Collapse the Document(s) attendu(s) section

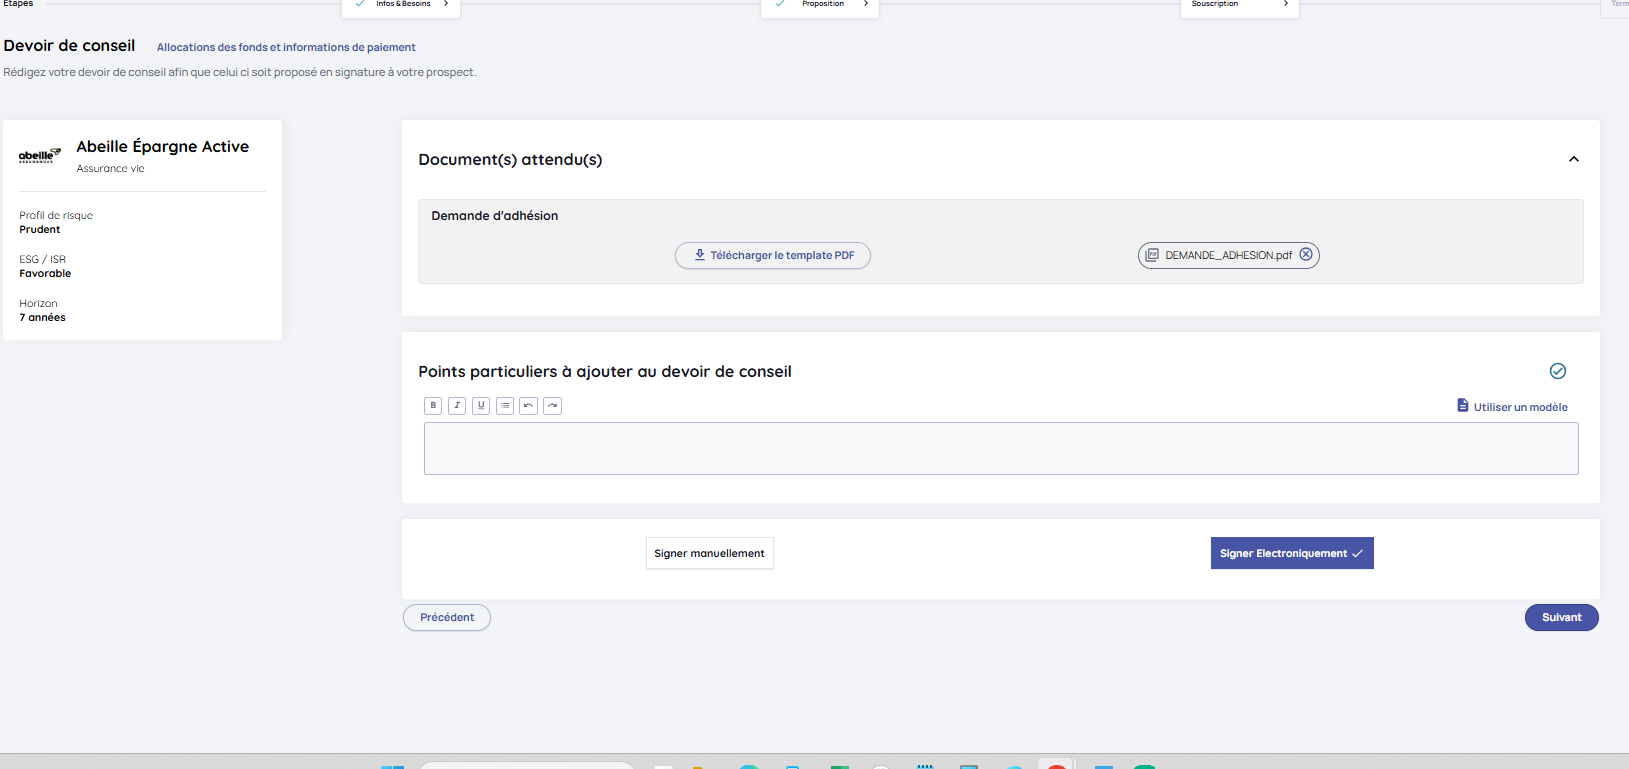coord(1574,159)
